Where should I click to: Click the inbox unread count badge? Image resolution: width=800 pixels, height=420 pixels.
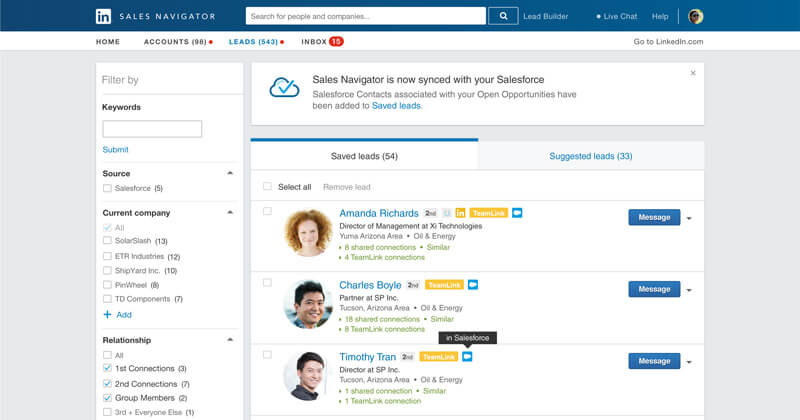[336, 41]
